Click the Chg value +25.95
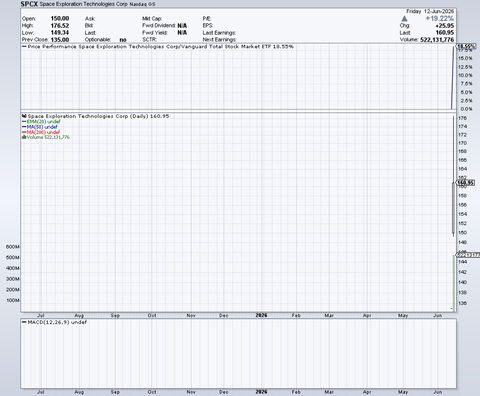This screenshot has height=396, width=480. point(445,26)
